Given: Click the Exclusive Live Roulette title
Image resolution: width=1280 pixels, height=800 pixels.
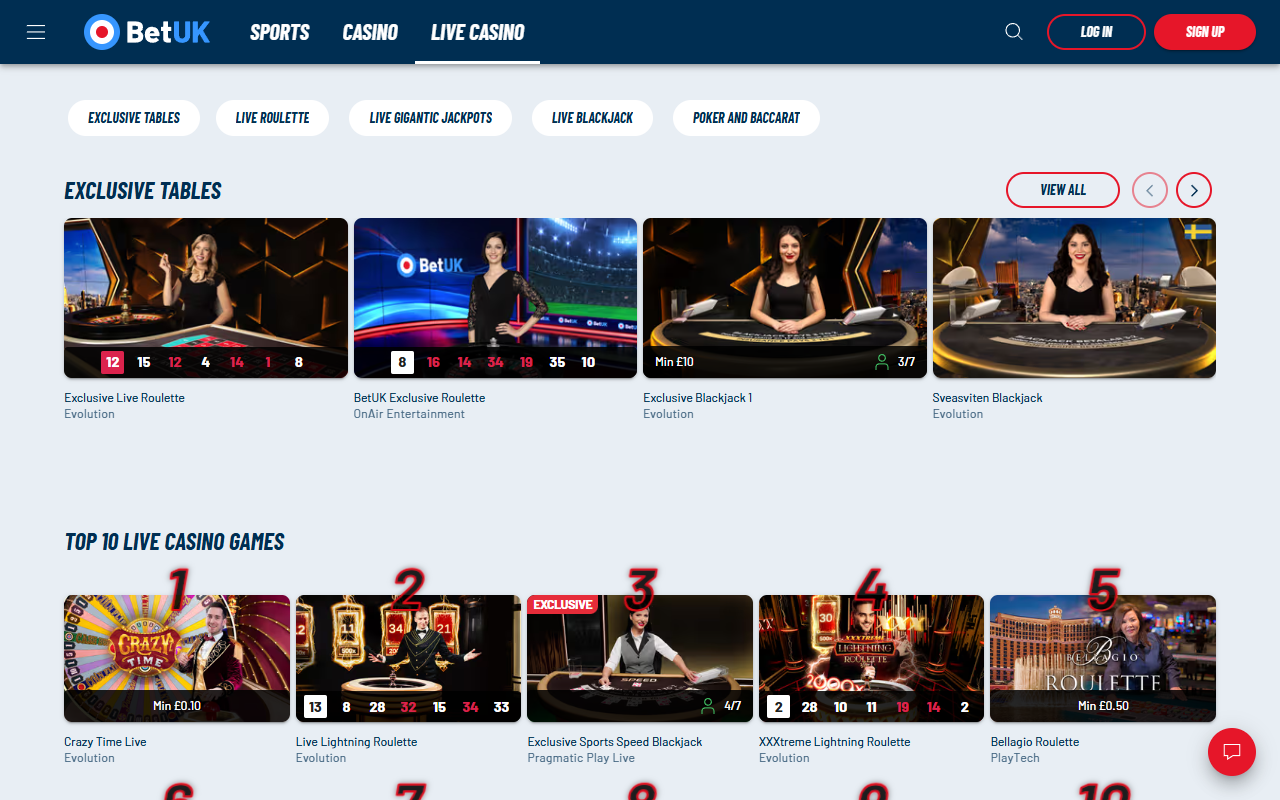Looking at the screenshot, I should [x=124, y=398].
